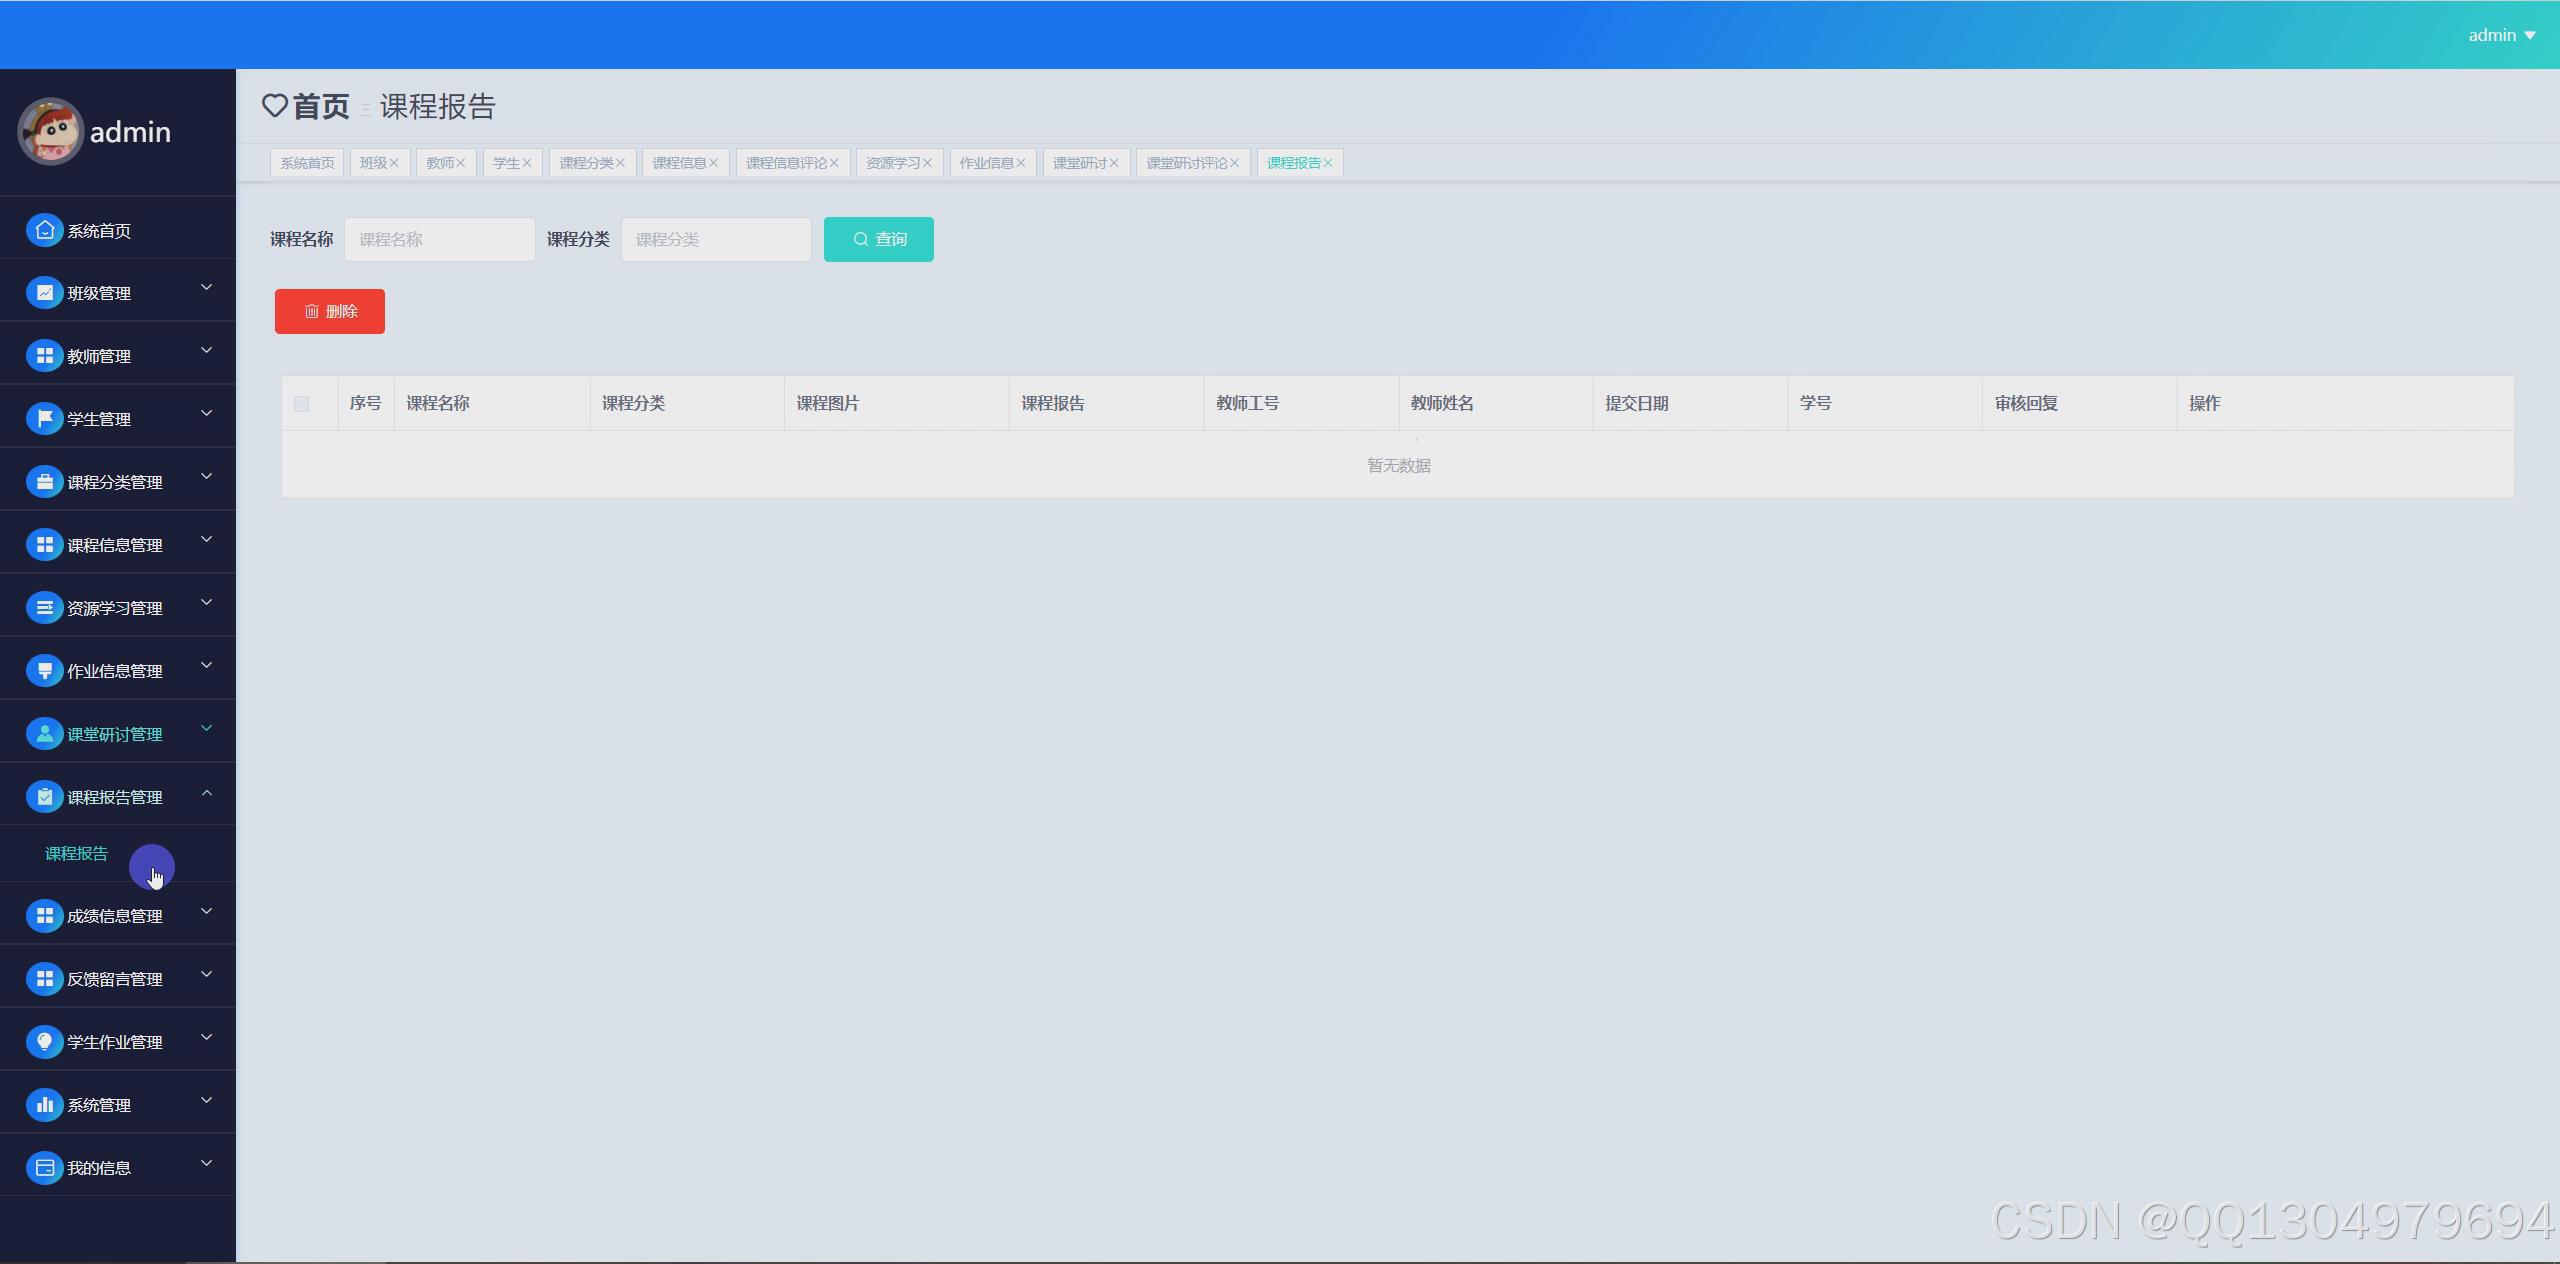Click the 系统管理 bar chart icon

click(44, 1105)
